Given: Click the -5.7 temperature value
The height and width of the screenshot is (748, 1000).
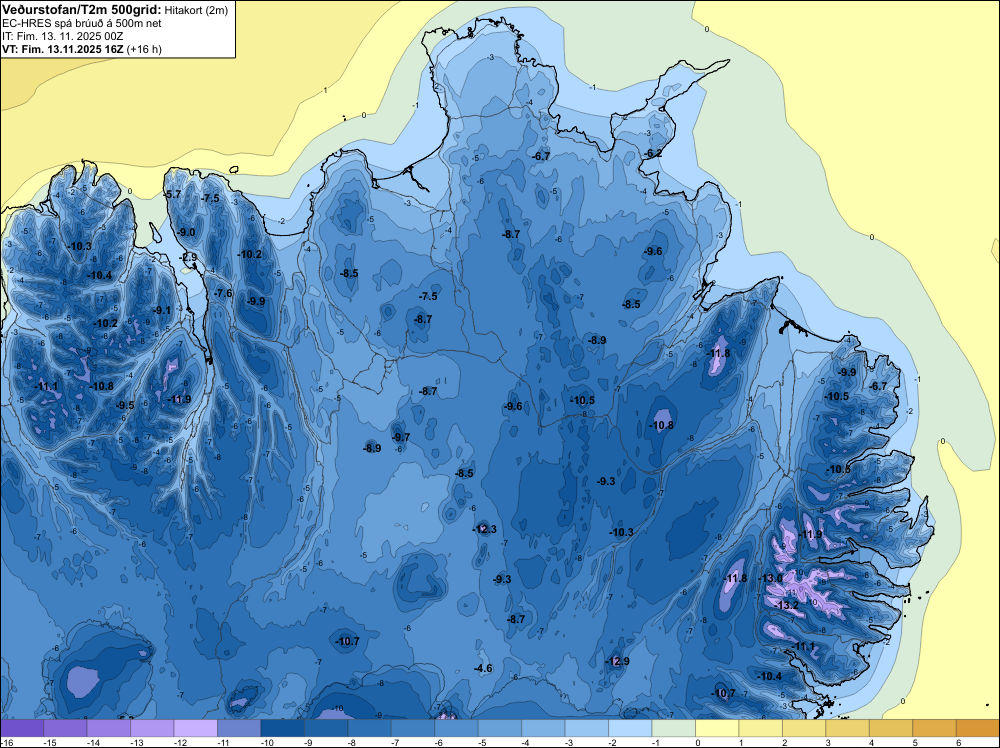Looking at the screenshot, I should [x=173, y=194].
